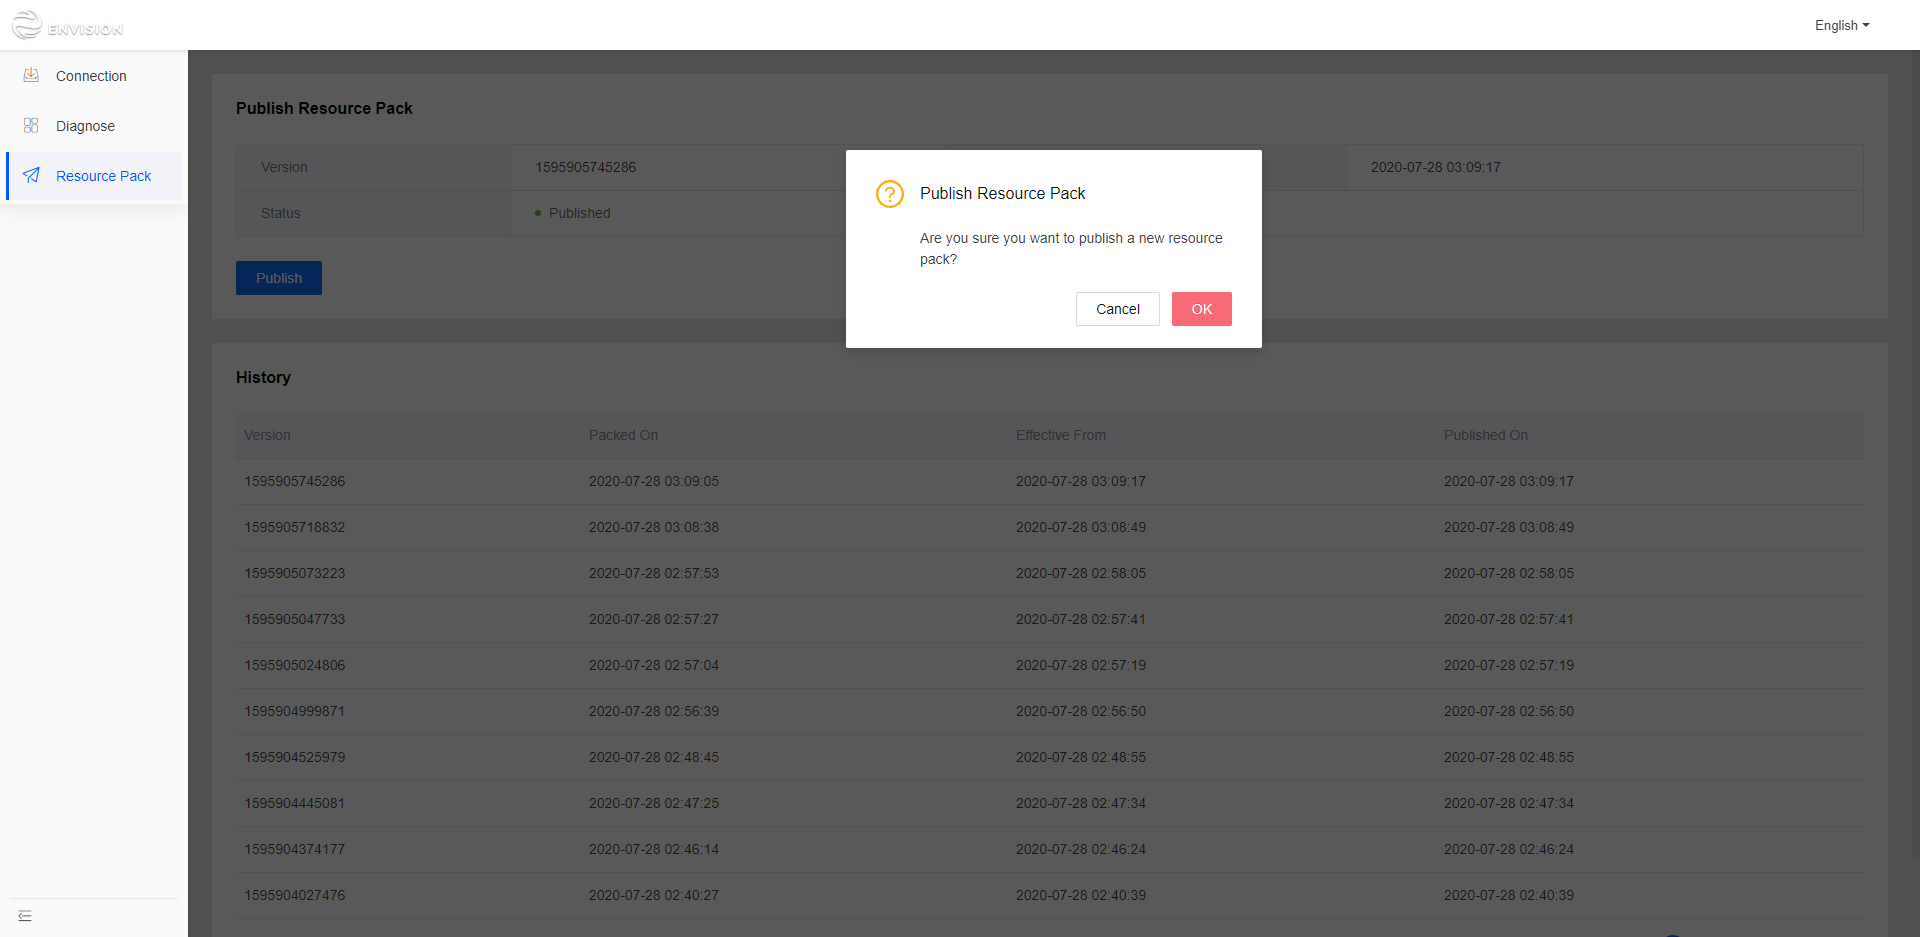Click the Packed On column header
This screenshot has width=1920, height=937.
(x=623, y=436)
